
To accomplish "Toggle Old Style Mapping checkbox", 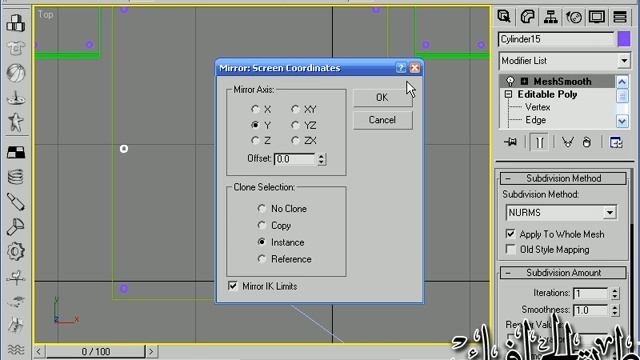I will coord(510,249).
